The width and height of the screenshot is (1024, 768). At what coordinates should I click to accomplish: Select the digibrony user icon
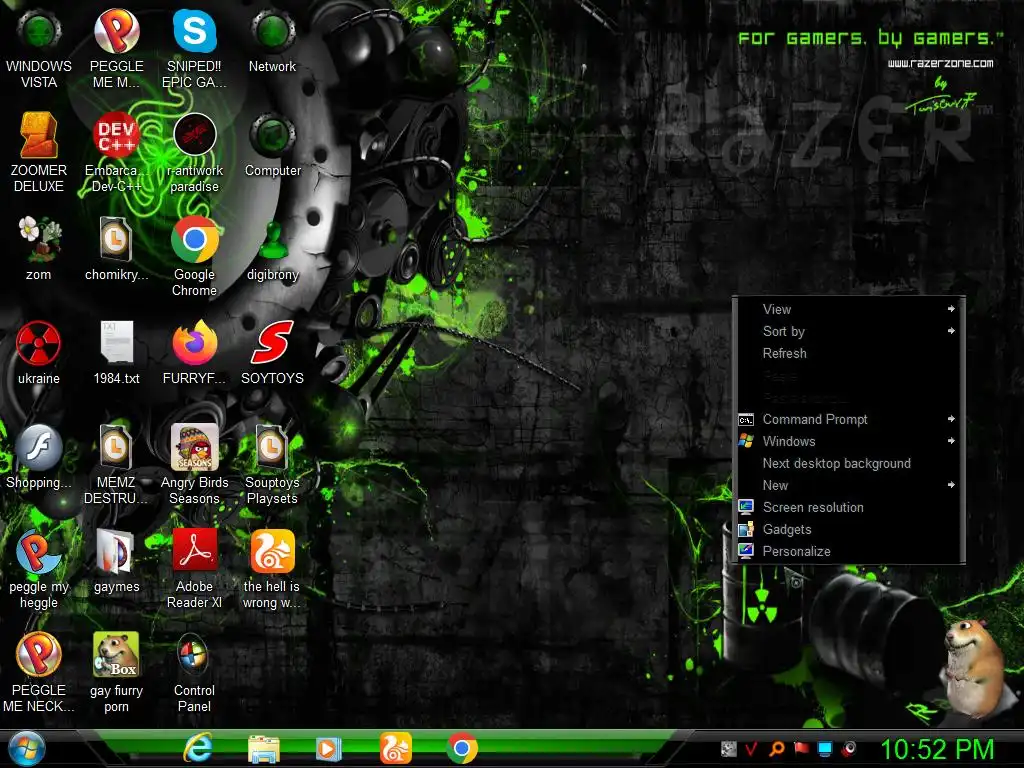click(x=272, y=249)
